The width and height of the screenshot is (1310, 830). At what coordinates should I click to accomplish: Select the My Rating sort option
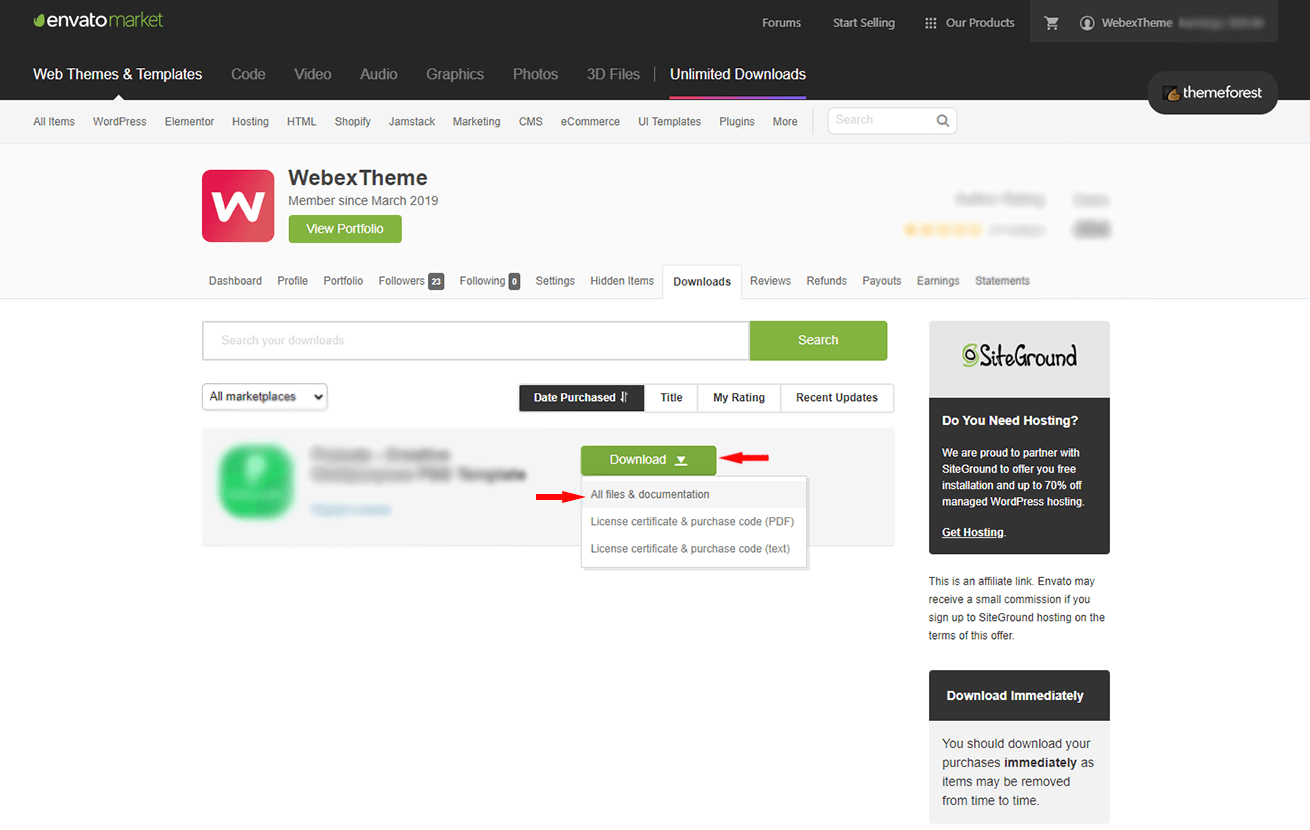(x=738, y=398)
